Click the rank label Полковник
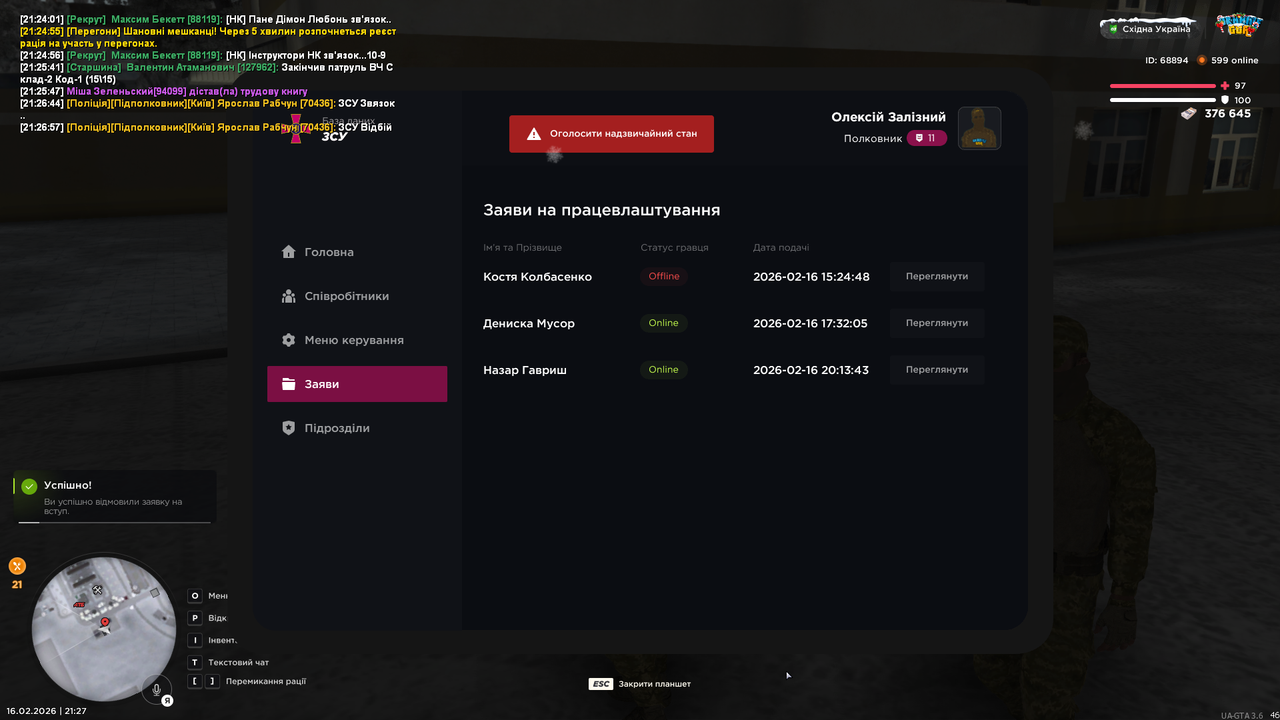This screenshot has width=1280, height=720. (x=873, y=139)
